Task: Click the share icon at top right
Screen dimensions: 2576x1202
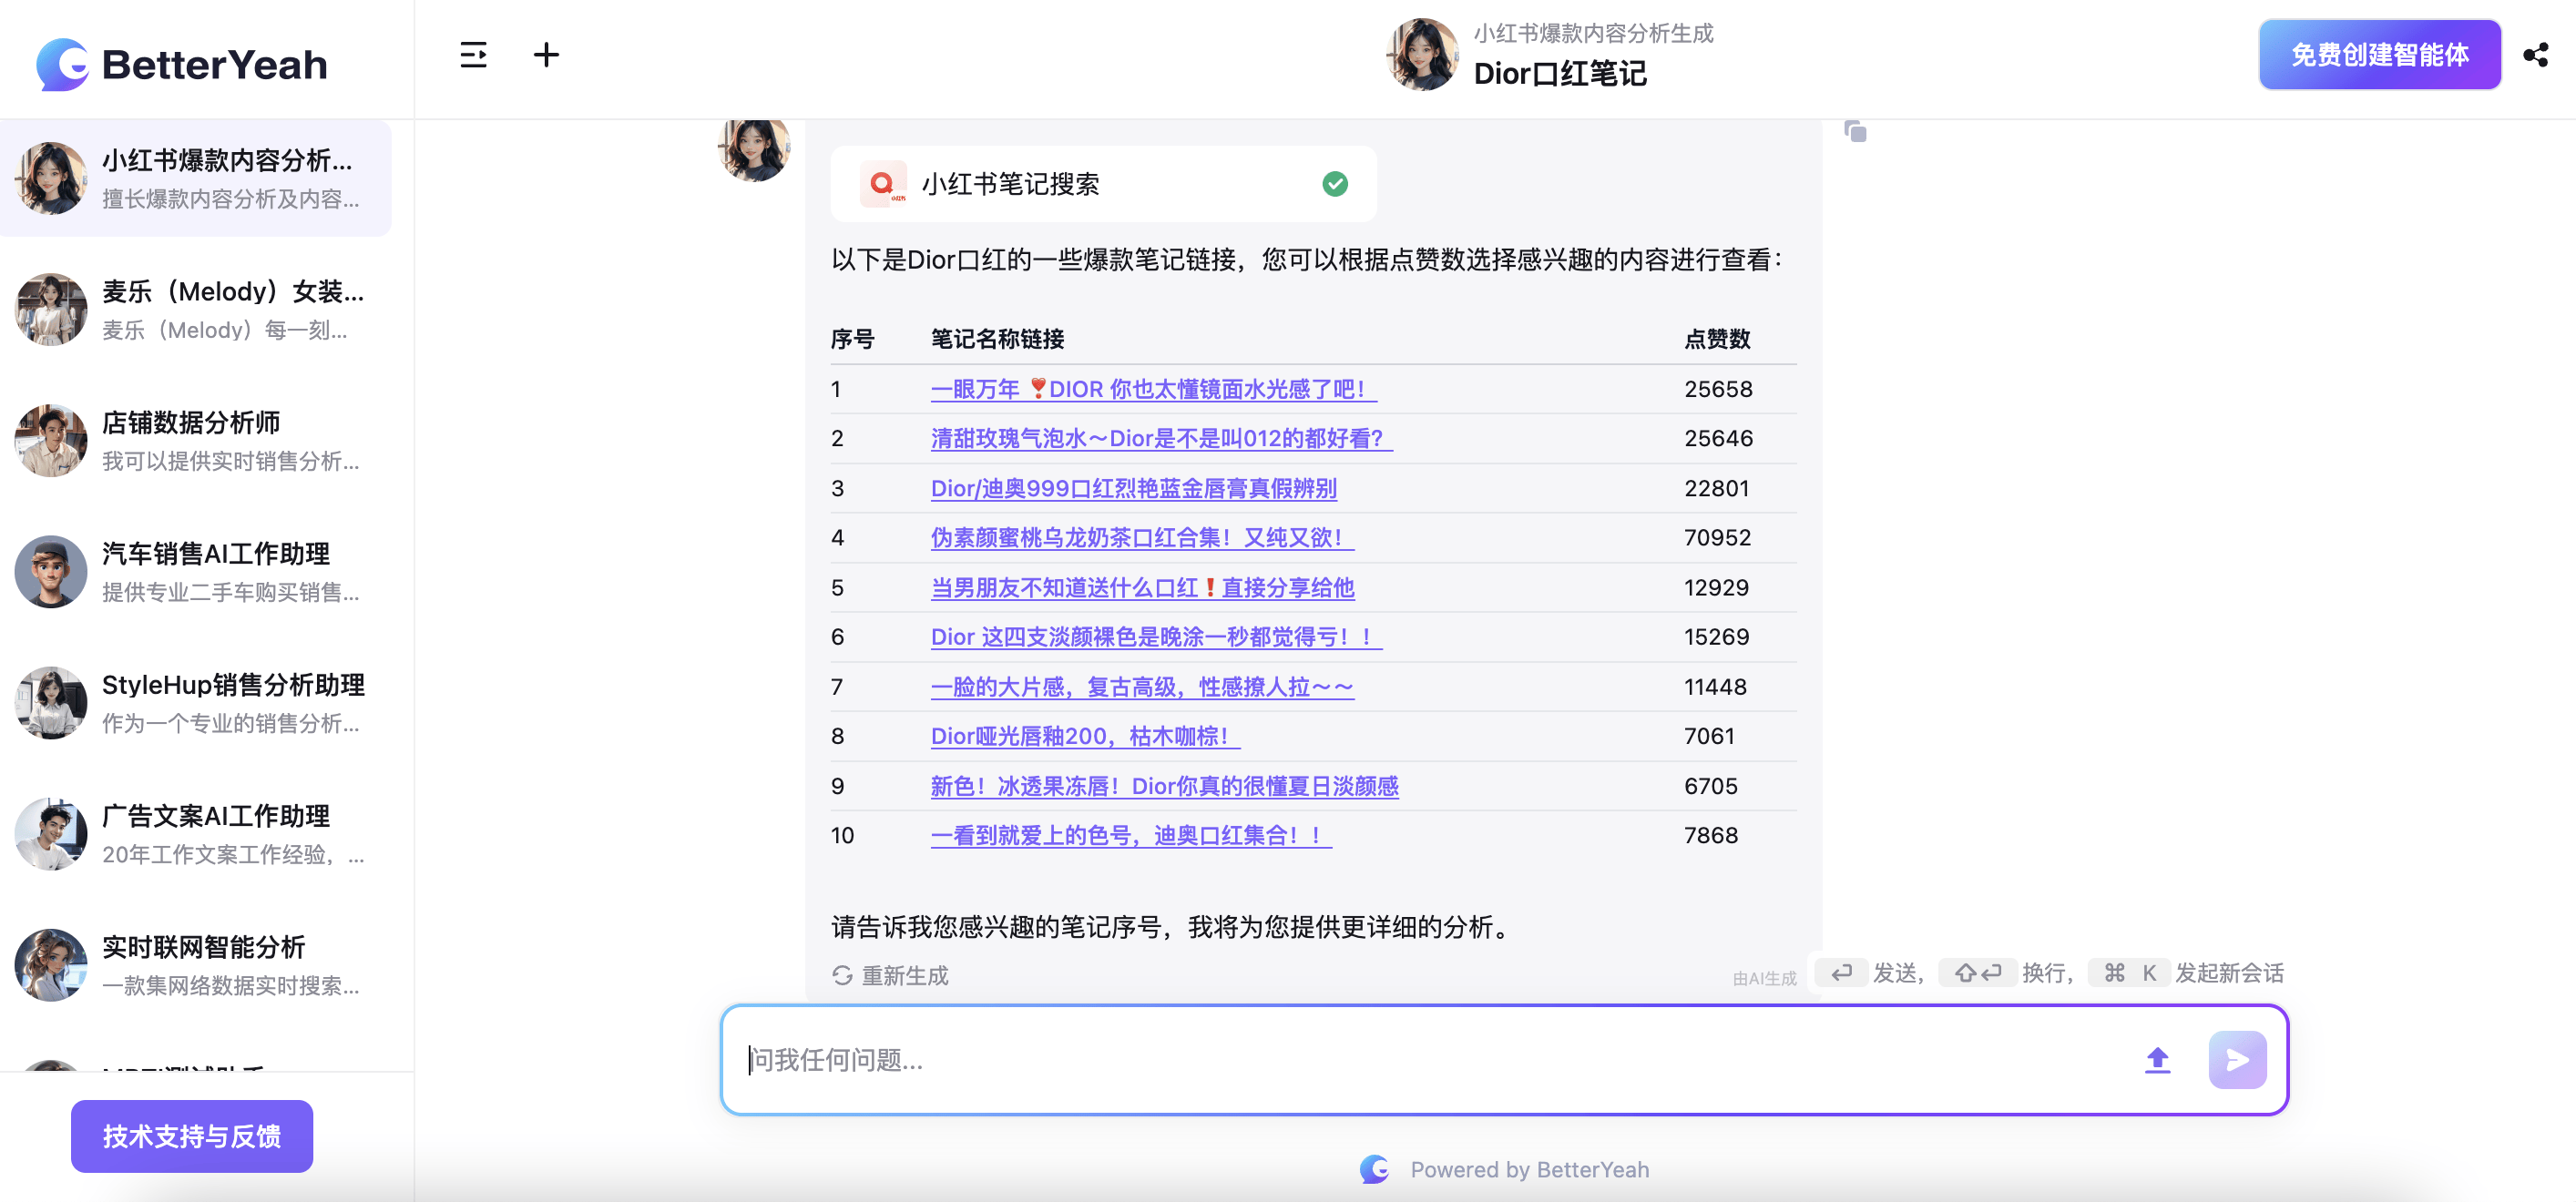Action: pos(2535,55)
